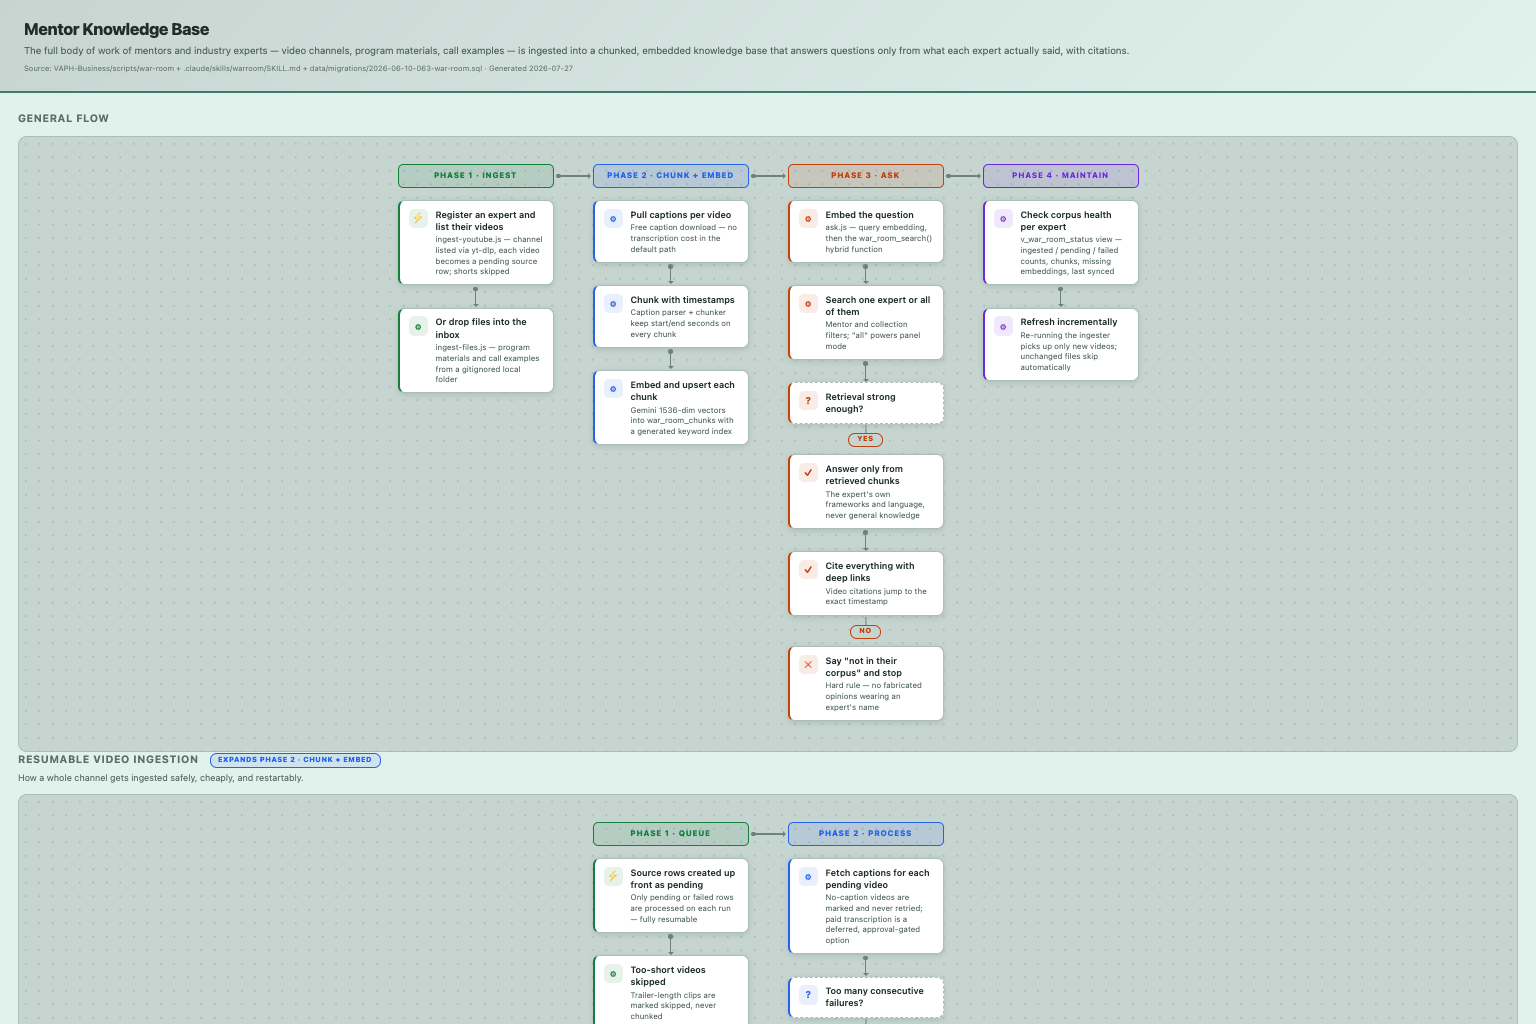Click the Say not in their corpus and stop title
The width and height of the screenshot is (1536, 1024).
(863, 667)
